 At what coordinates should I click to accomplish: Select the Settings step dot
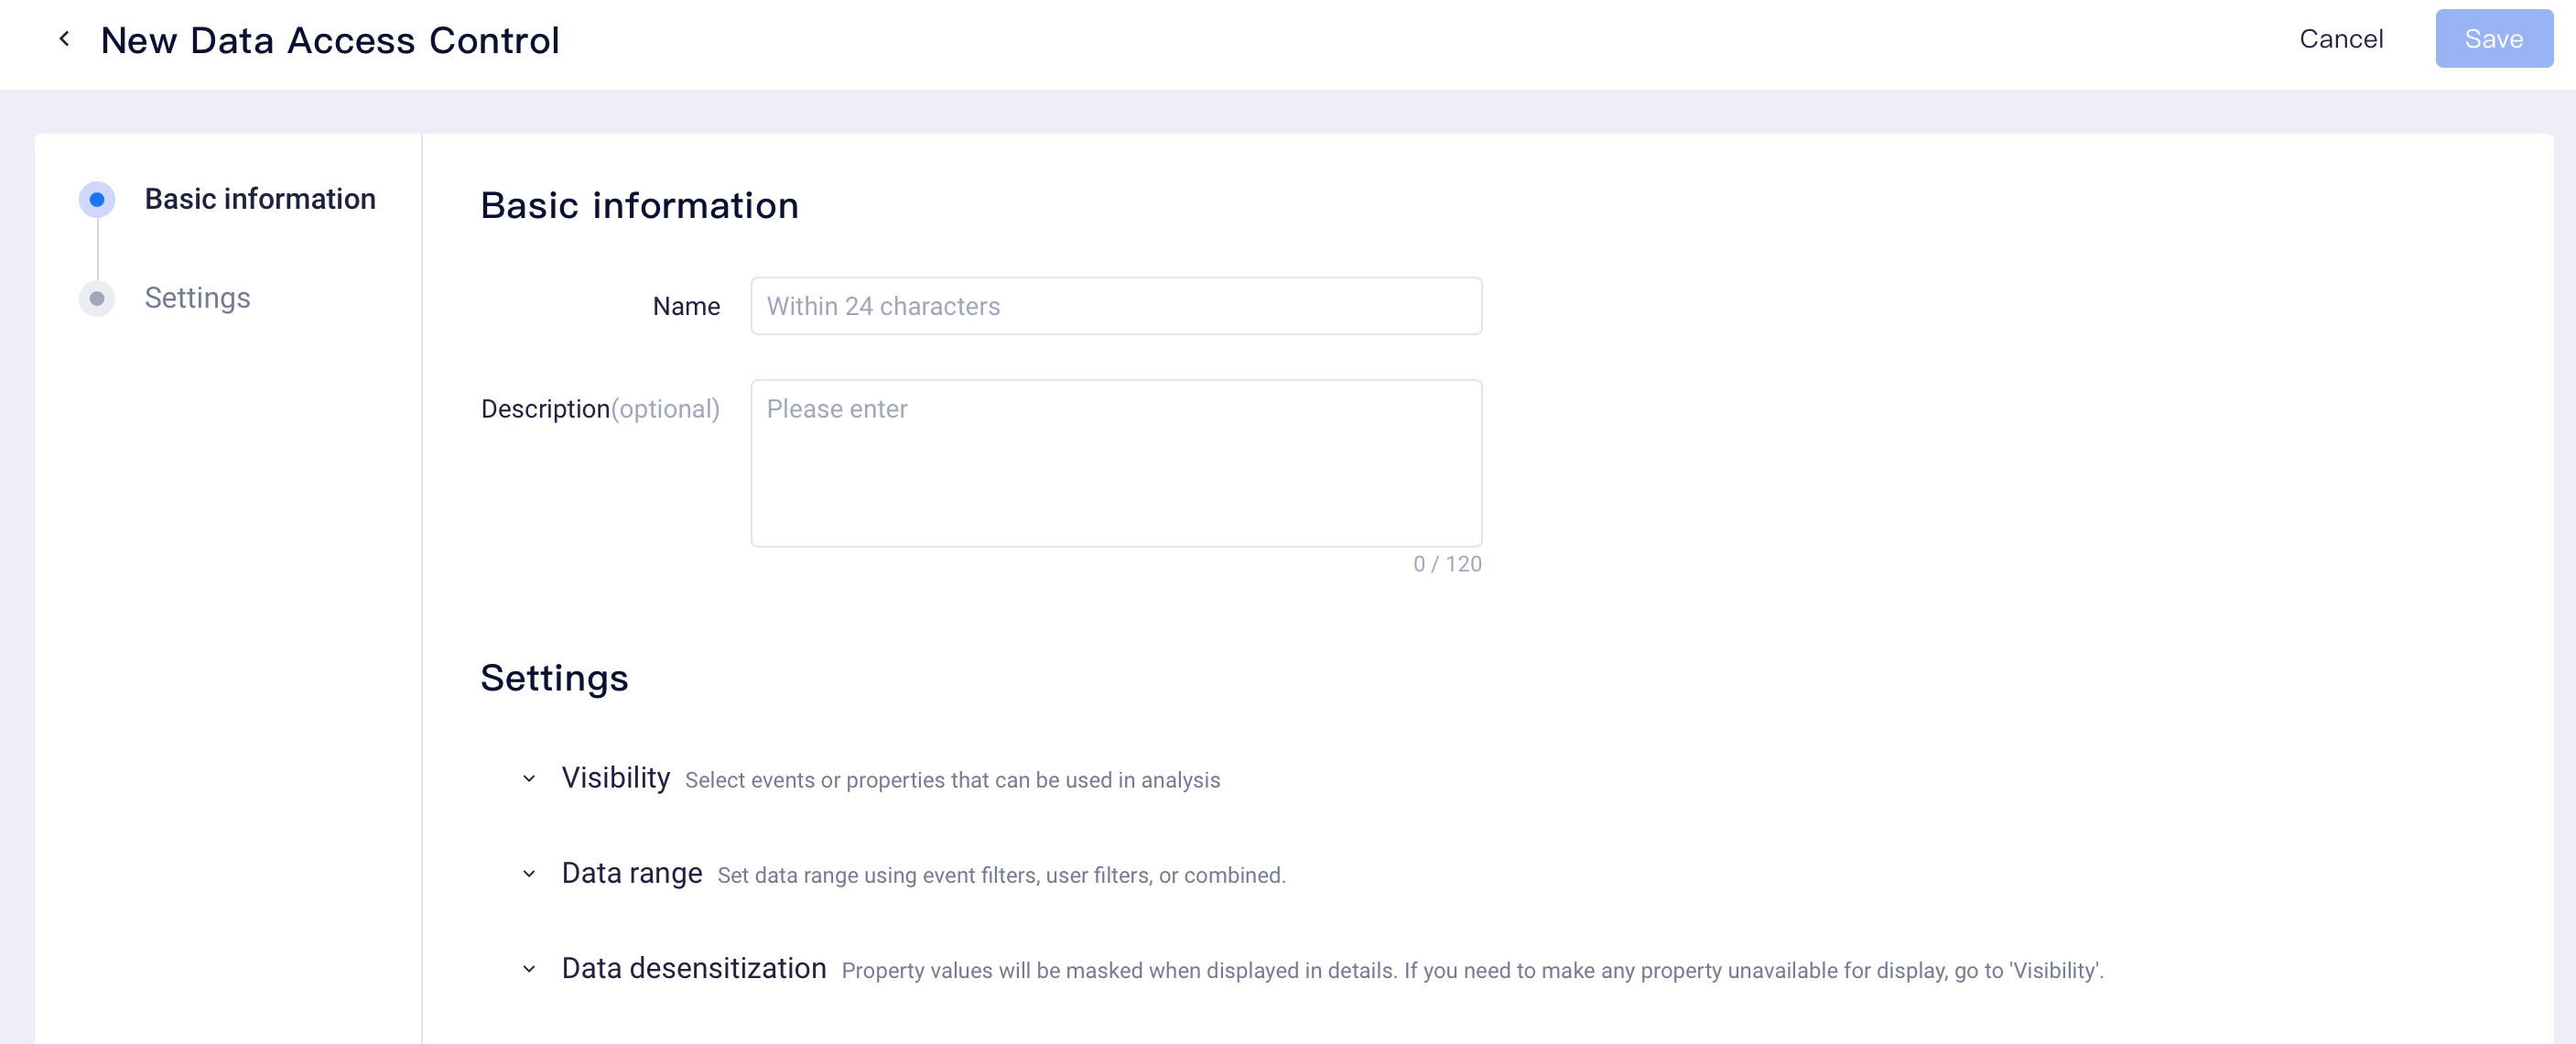(x=97, y=298)
